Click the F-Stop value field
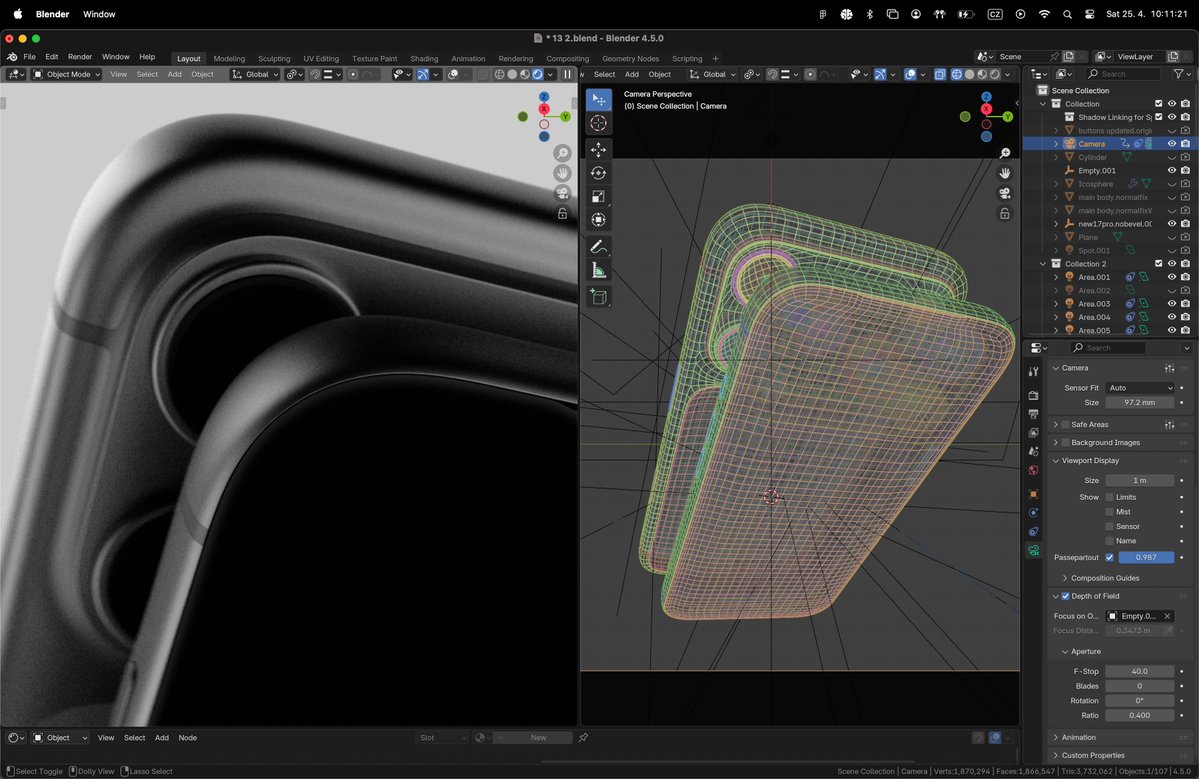Screen dimensions: 1199x779 click(1139, 671)
